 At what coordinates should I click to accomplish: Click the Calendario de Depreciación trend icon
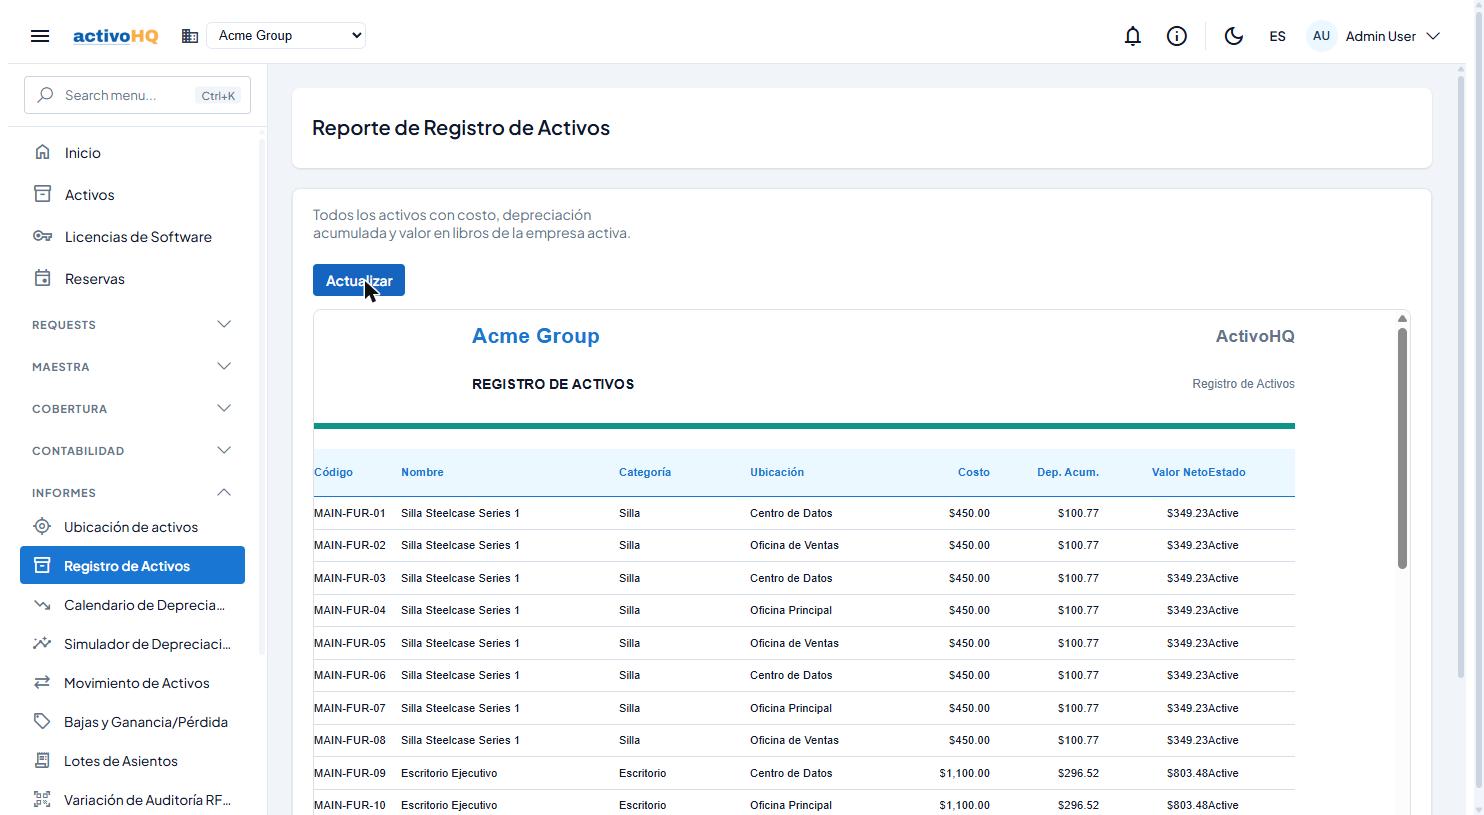pyautogui.click(x=42, y=604)
